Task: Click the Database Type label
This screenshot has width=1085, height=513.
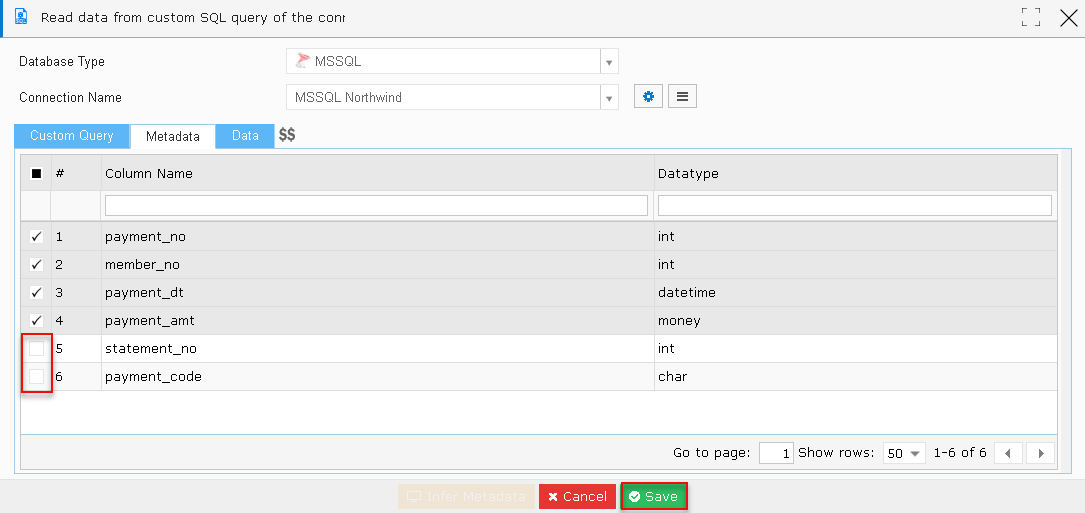Action: tap(62, 62)
